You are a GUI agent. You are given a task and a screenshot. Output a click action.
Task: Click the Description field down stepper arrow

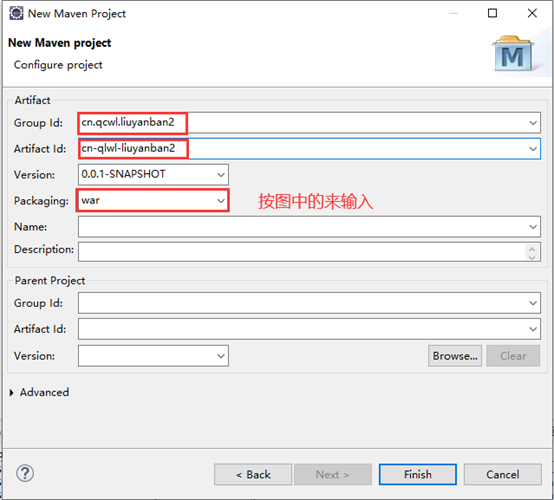[532, 257]
